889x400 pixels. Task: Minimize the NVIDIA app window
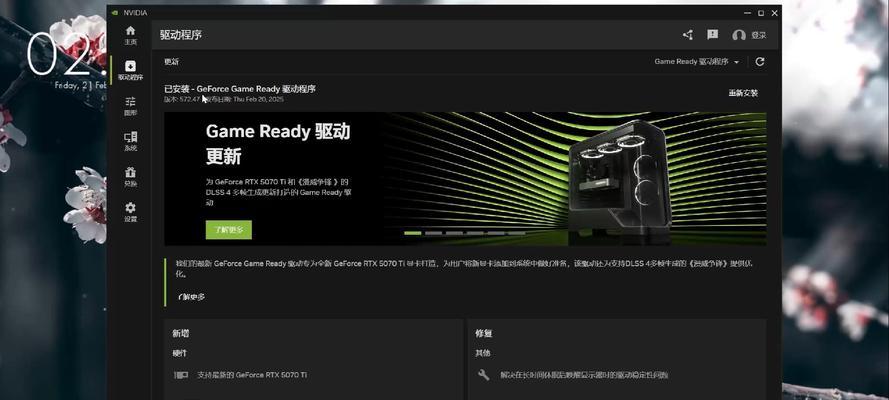748,12
